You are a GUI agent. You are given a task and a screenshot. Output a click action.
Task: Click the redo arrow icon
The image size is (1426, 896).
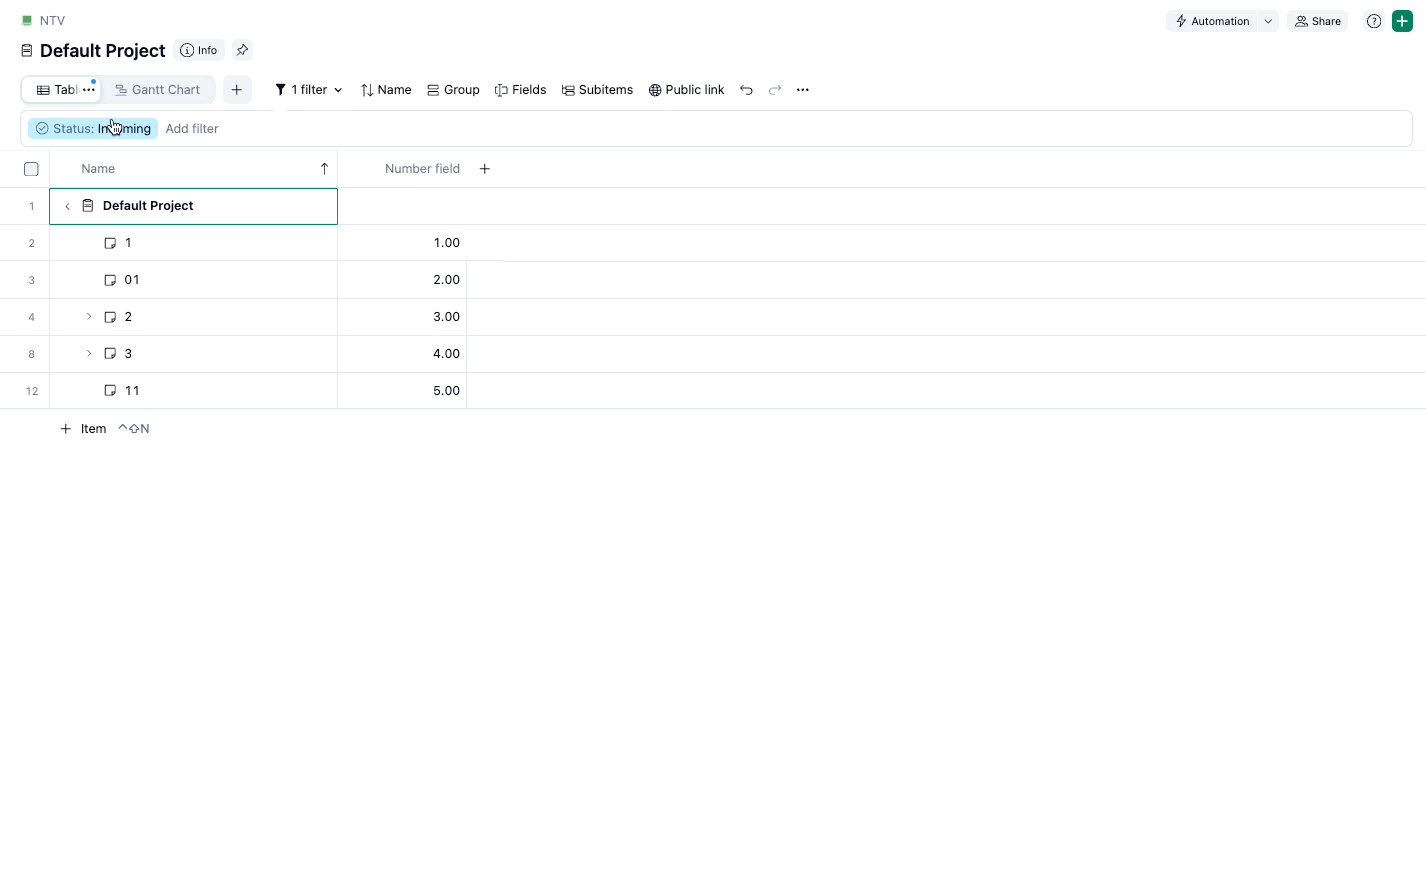tap(775, 89)
